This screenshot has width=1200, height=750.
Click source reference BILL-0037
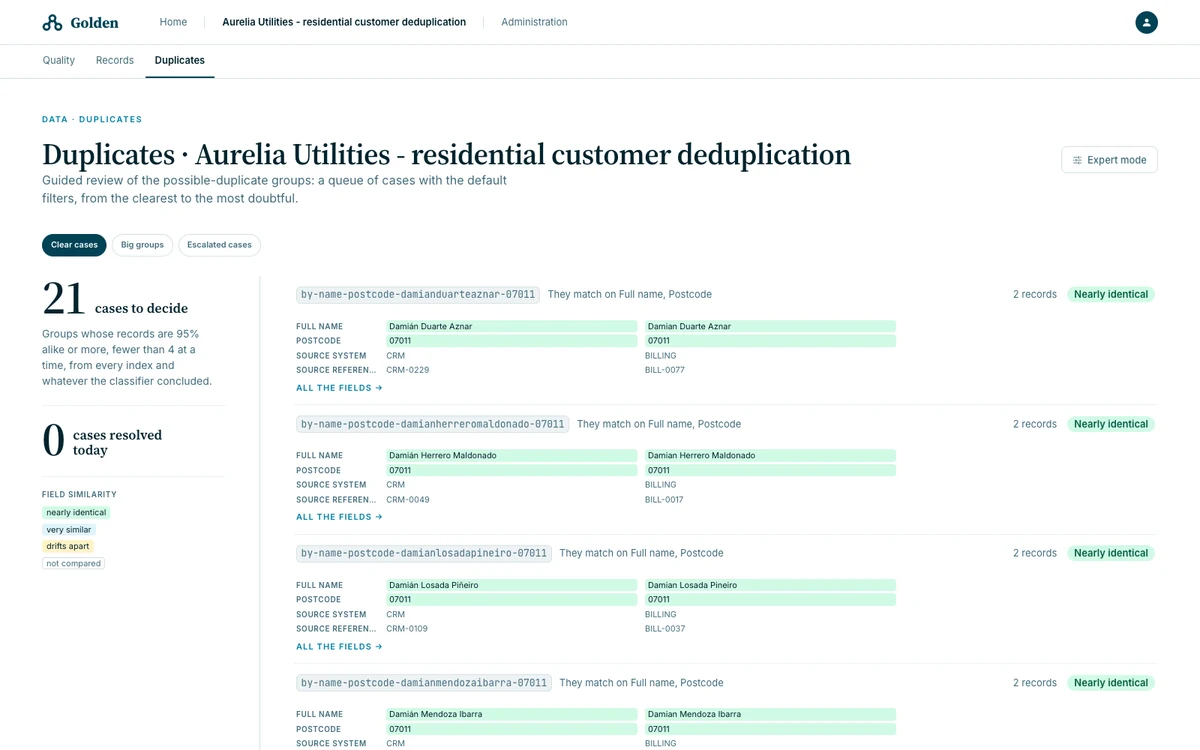pos(665,629)
